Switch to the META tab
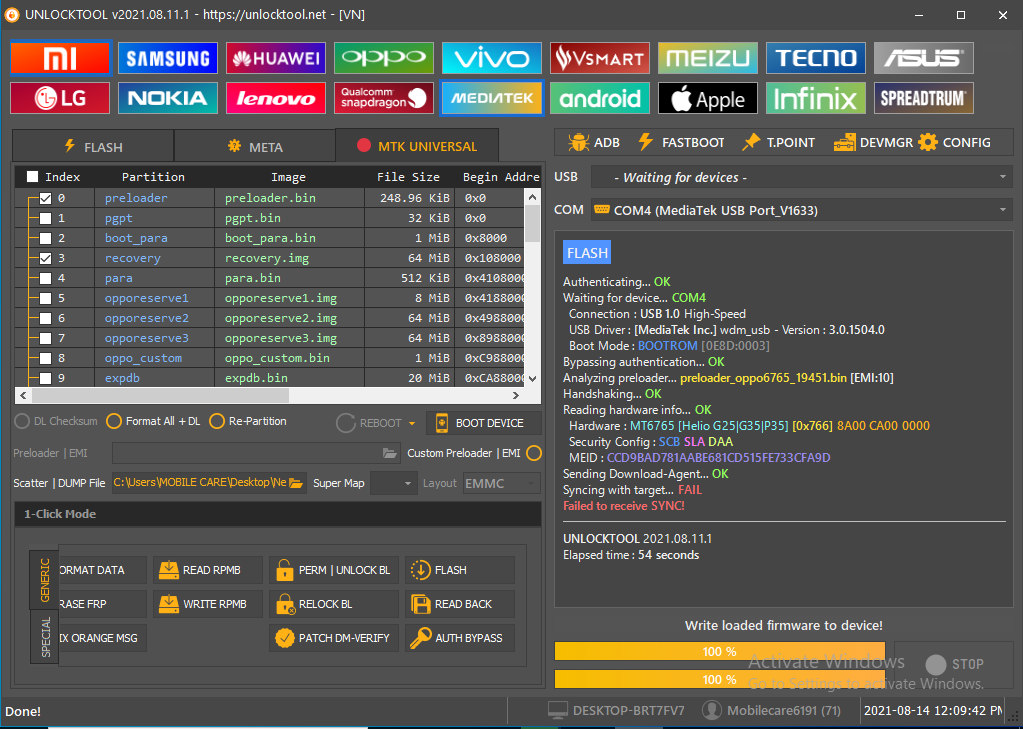 pos(254,146)
